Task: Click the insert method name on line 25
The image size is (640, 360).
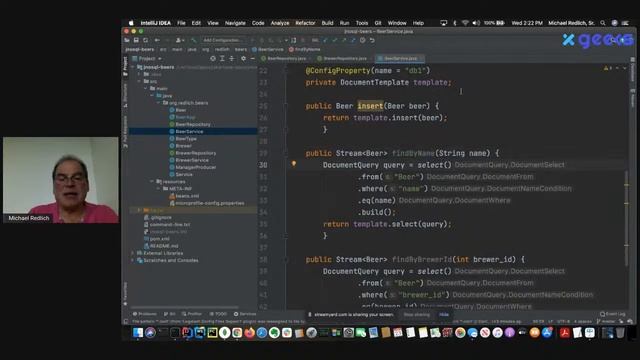Action: 370,106
